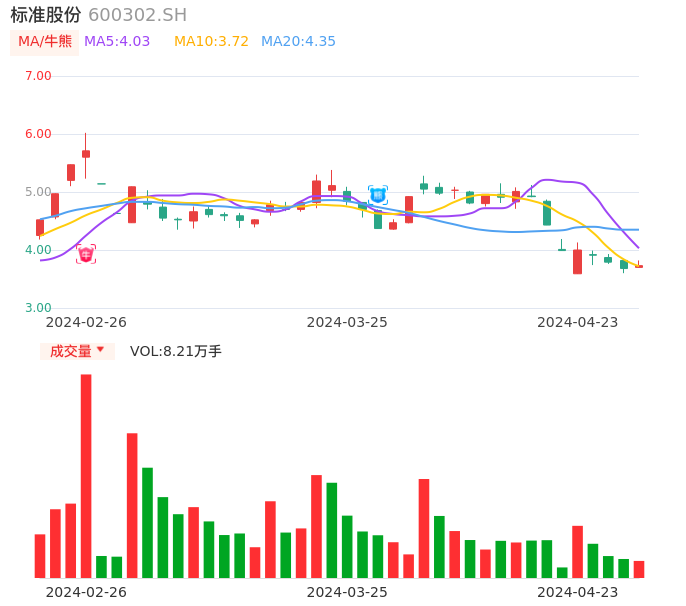Toggle the MA10:3.72 legend label
The height and width of the screenshot is (606, 686).
(x=211, y=42)
